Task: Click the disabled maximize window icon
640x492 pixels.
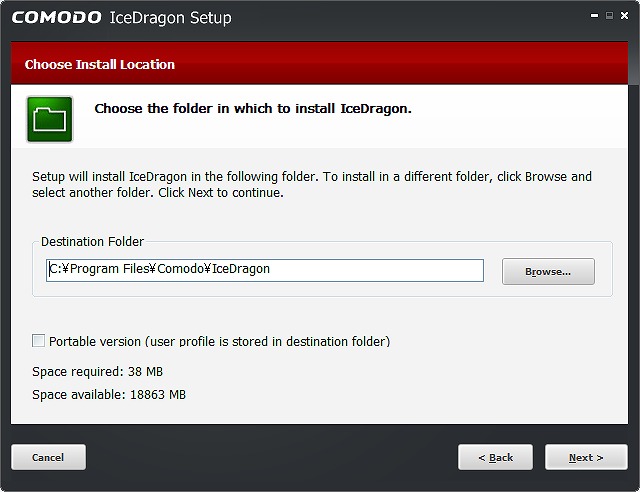Action: pos(609,16)
